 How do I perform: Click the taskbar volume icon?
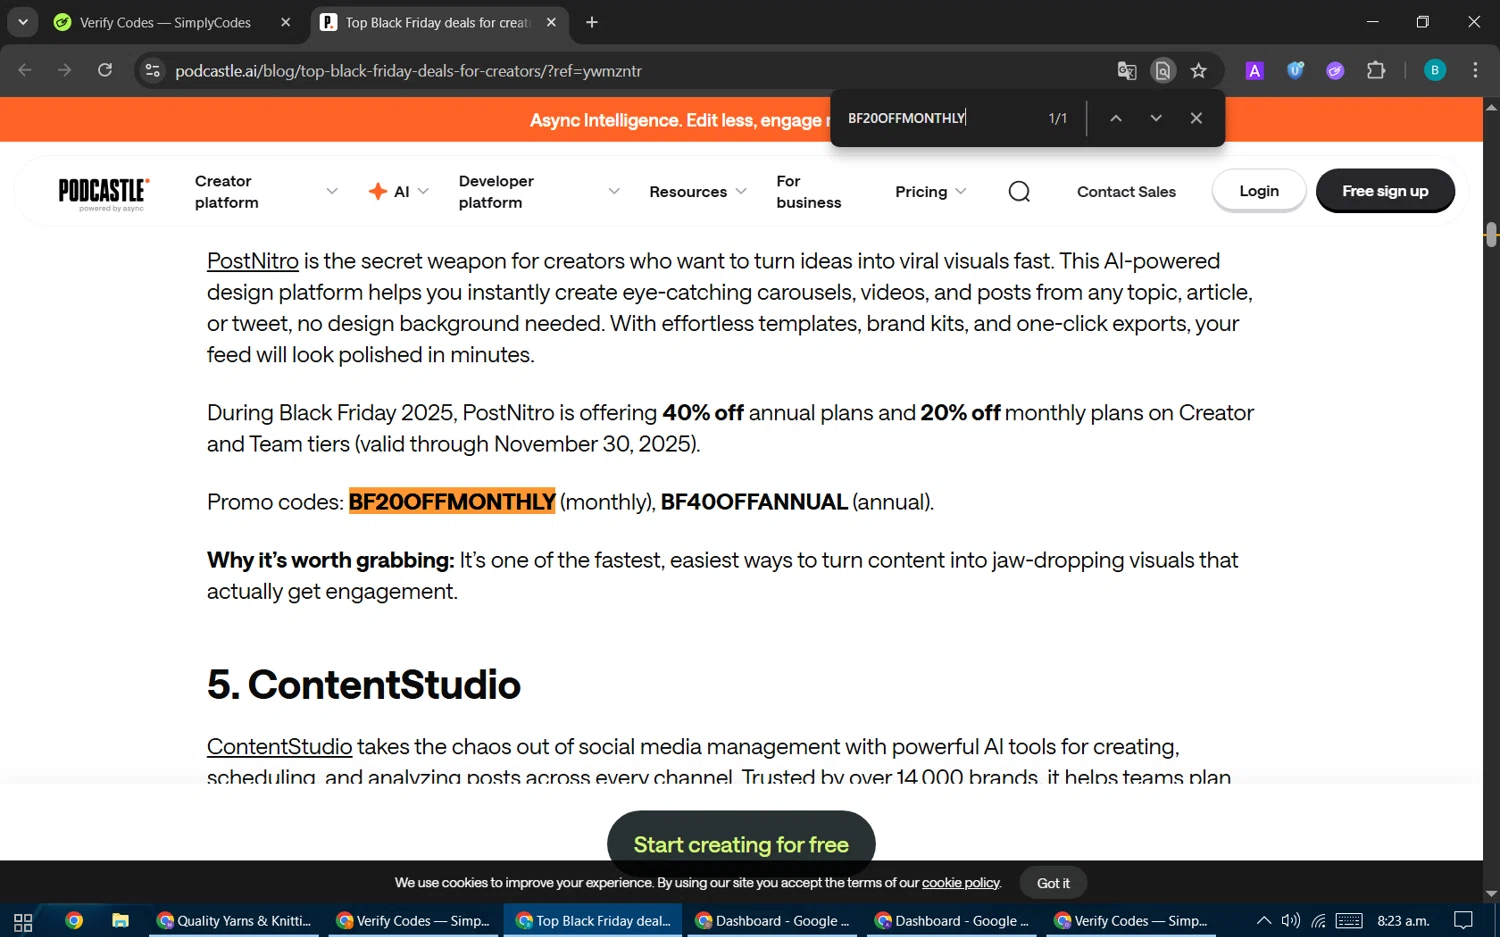point(1291,921)
